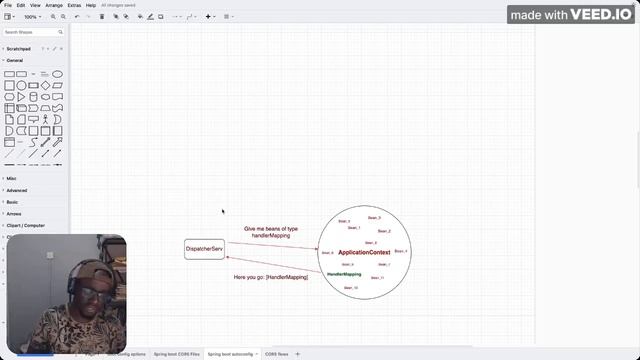Image resolution: width=640 pixels, height=360 pixels.
Task: Open the Extras menu
Action: pyautogui.click(x=74, y=5)
